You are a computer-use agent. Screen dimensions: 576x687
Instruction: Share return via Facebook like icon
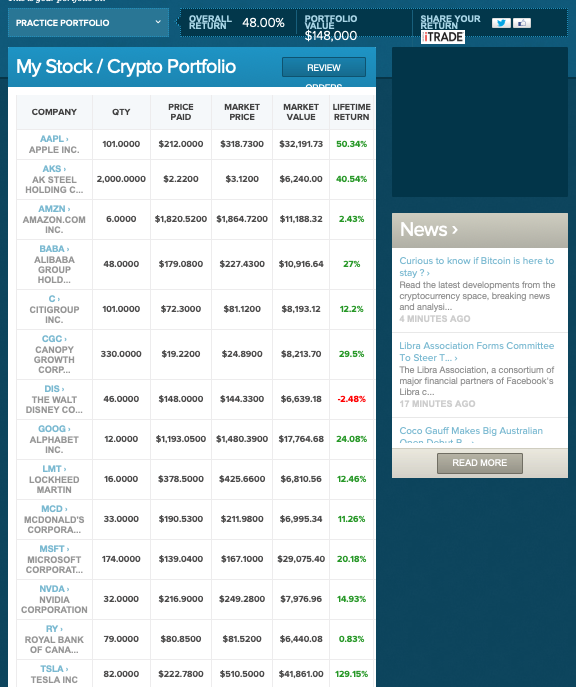pyautogui.click(x=522, y=23)
